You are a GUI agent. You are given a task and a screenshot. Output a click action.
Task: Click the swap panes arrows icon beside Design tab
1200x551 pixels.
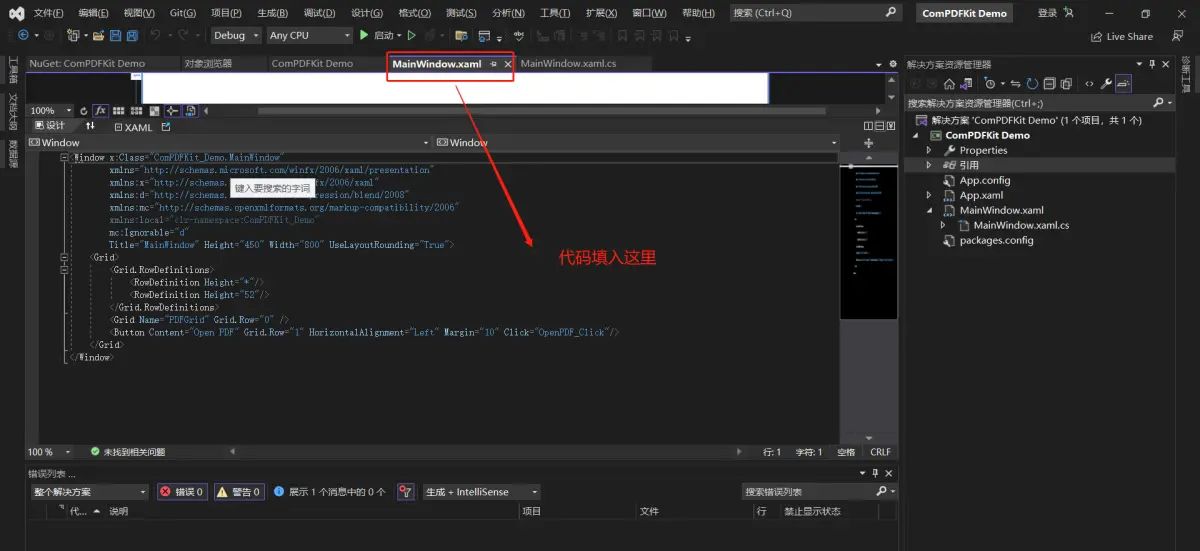pos(90,126)
